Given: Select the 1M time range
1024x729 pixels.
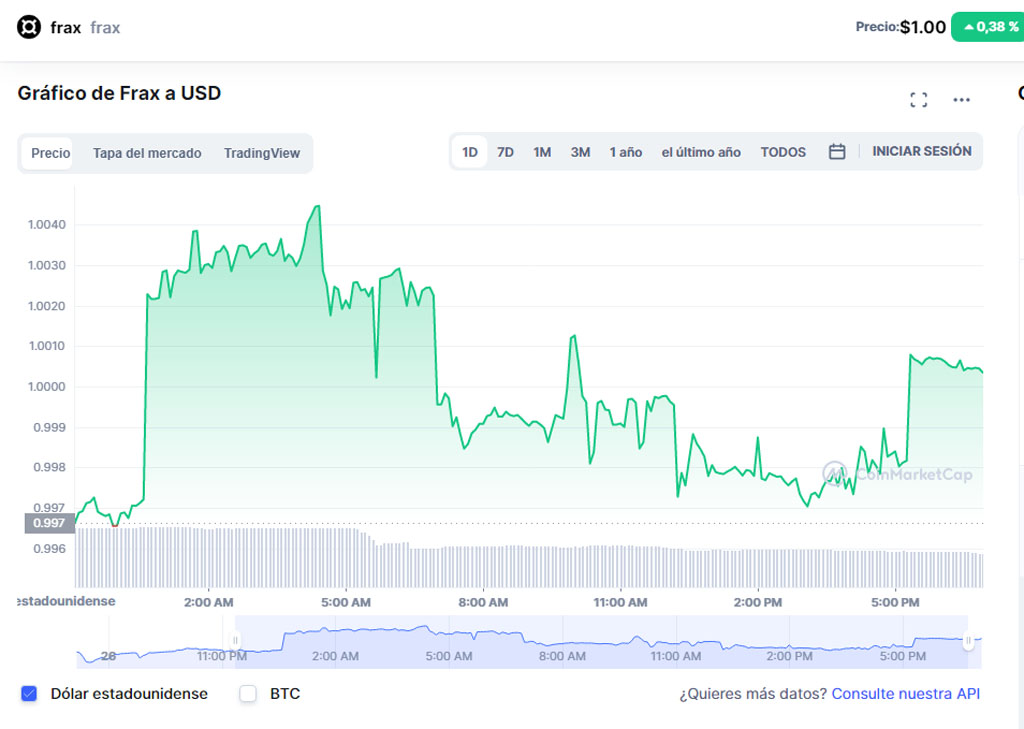Looking at the screenshot, I should 542,152.
